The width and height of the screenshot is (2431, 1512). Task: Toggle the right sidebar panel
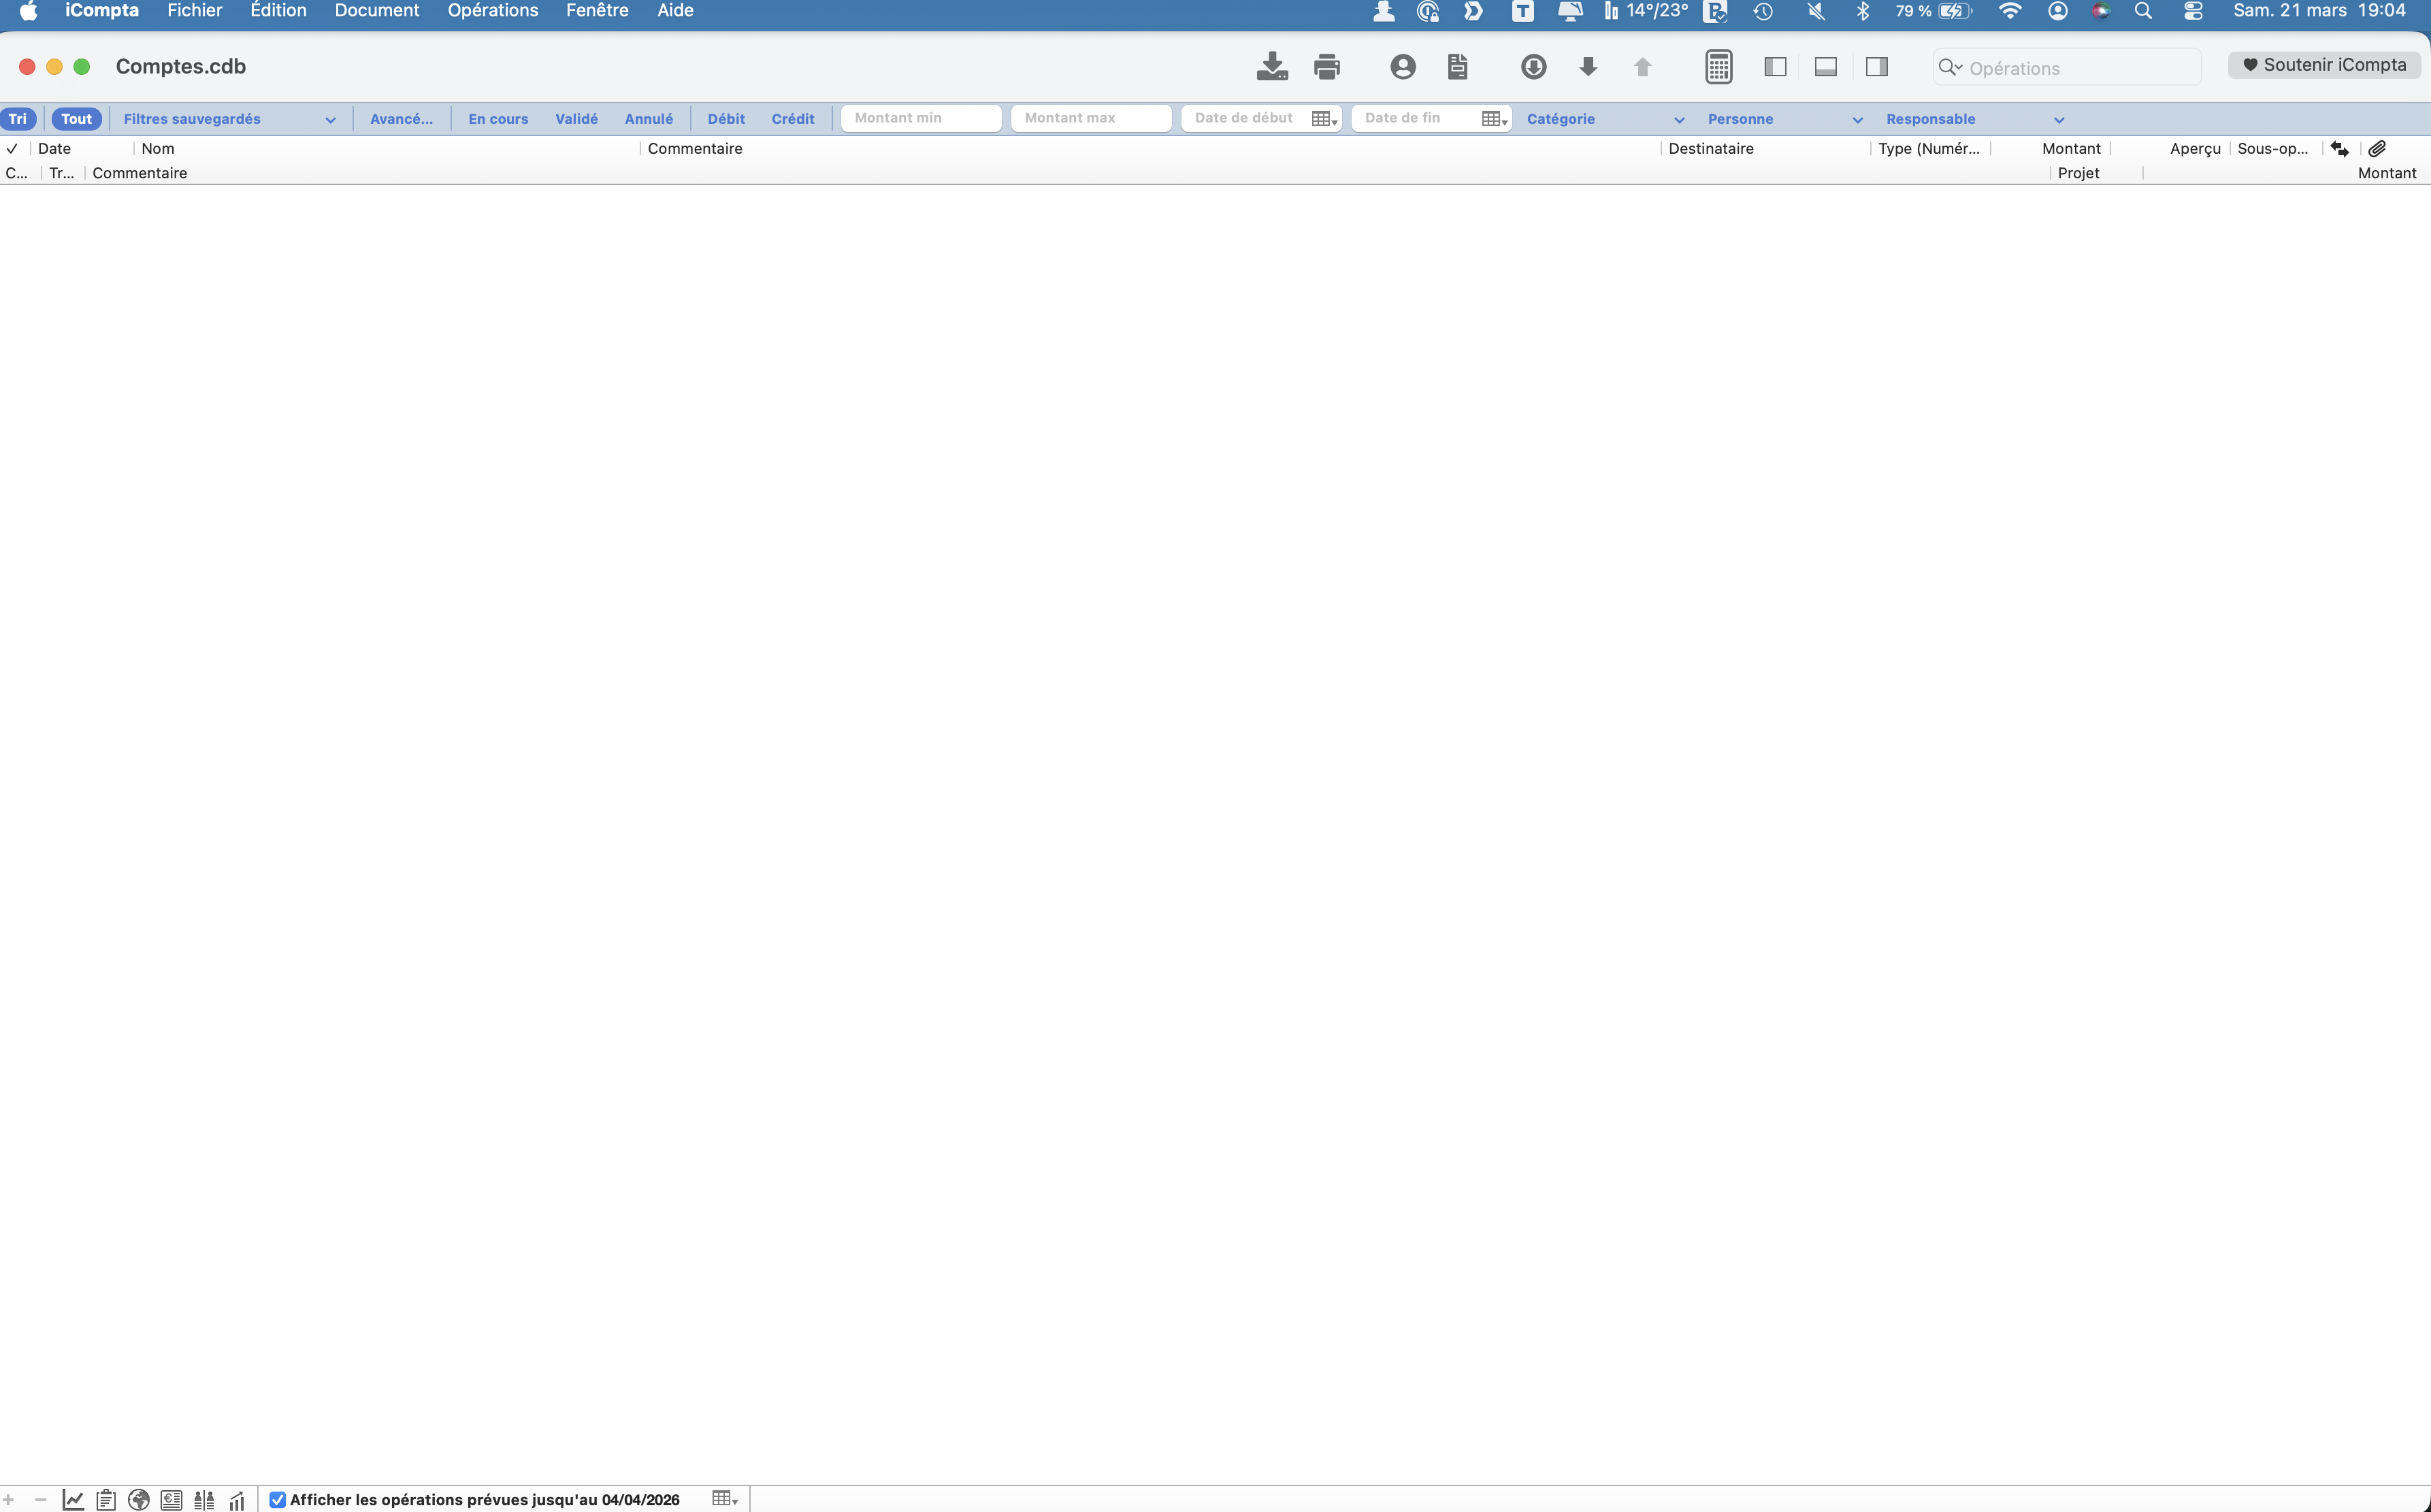[1876, 67]
